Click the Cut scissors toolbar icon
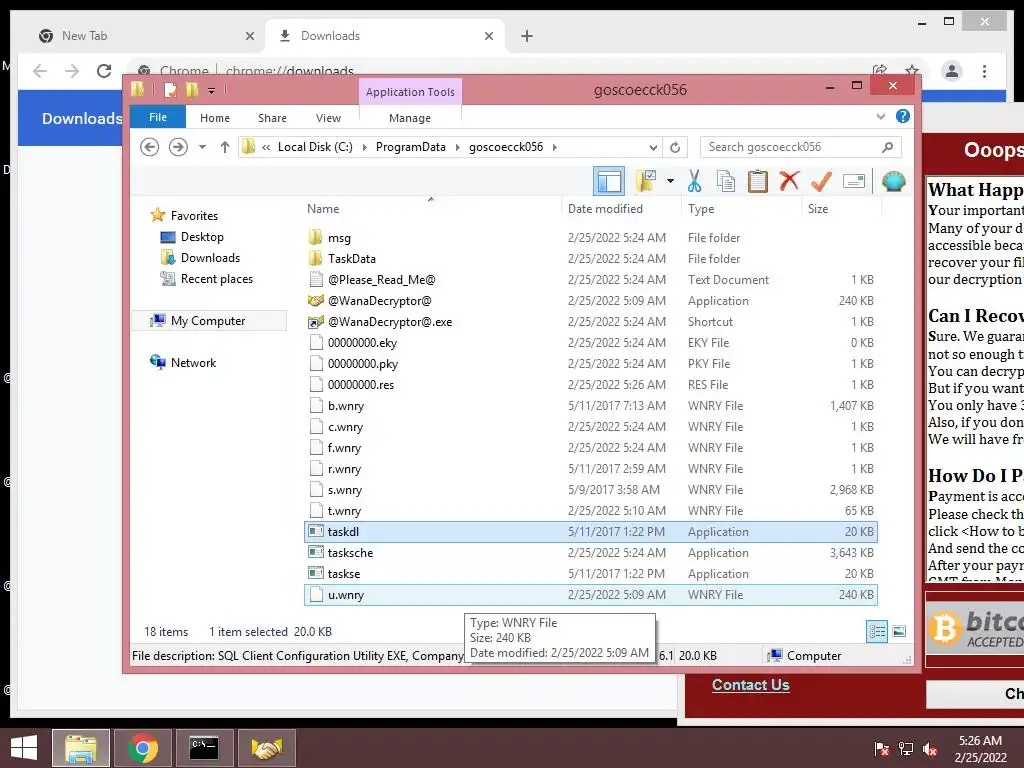 tap(694, 181)
